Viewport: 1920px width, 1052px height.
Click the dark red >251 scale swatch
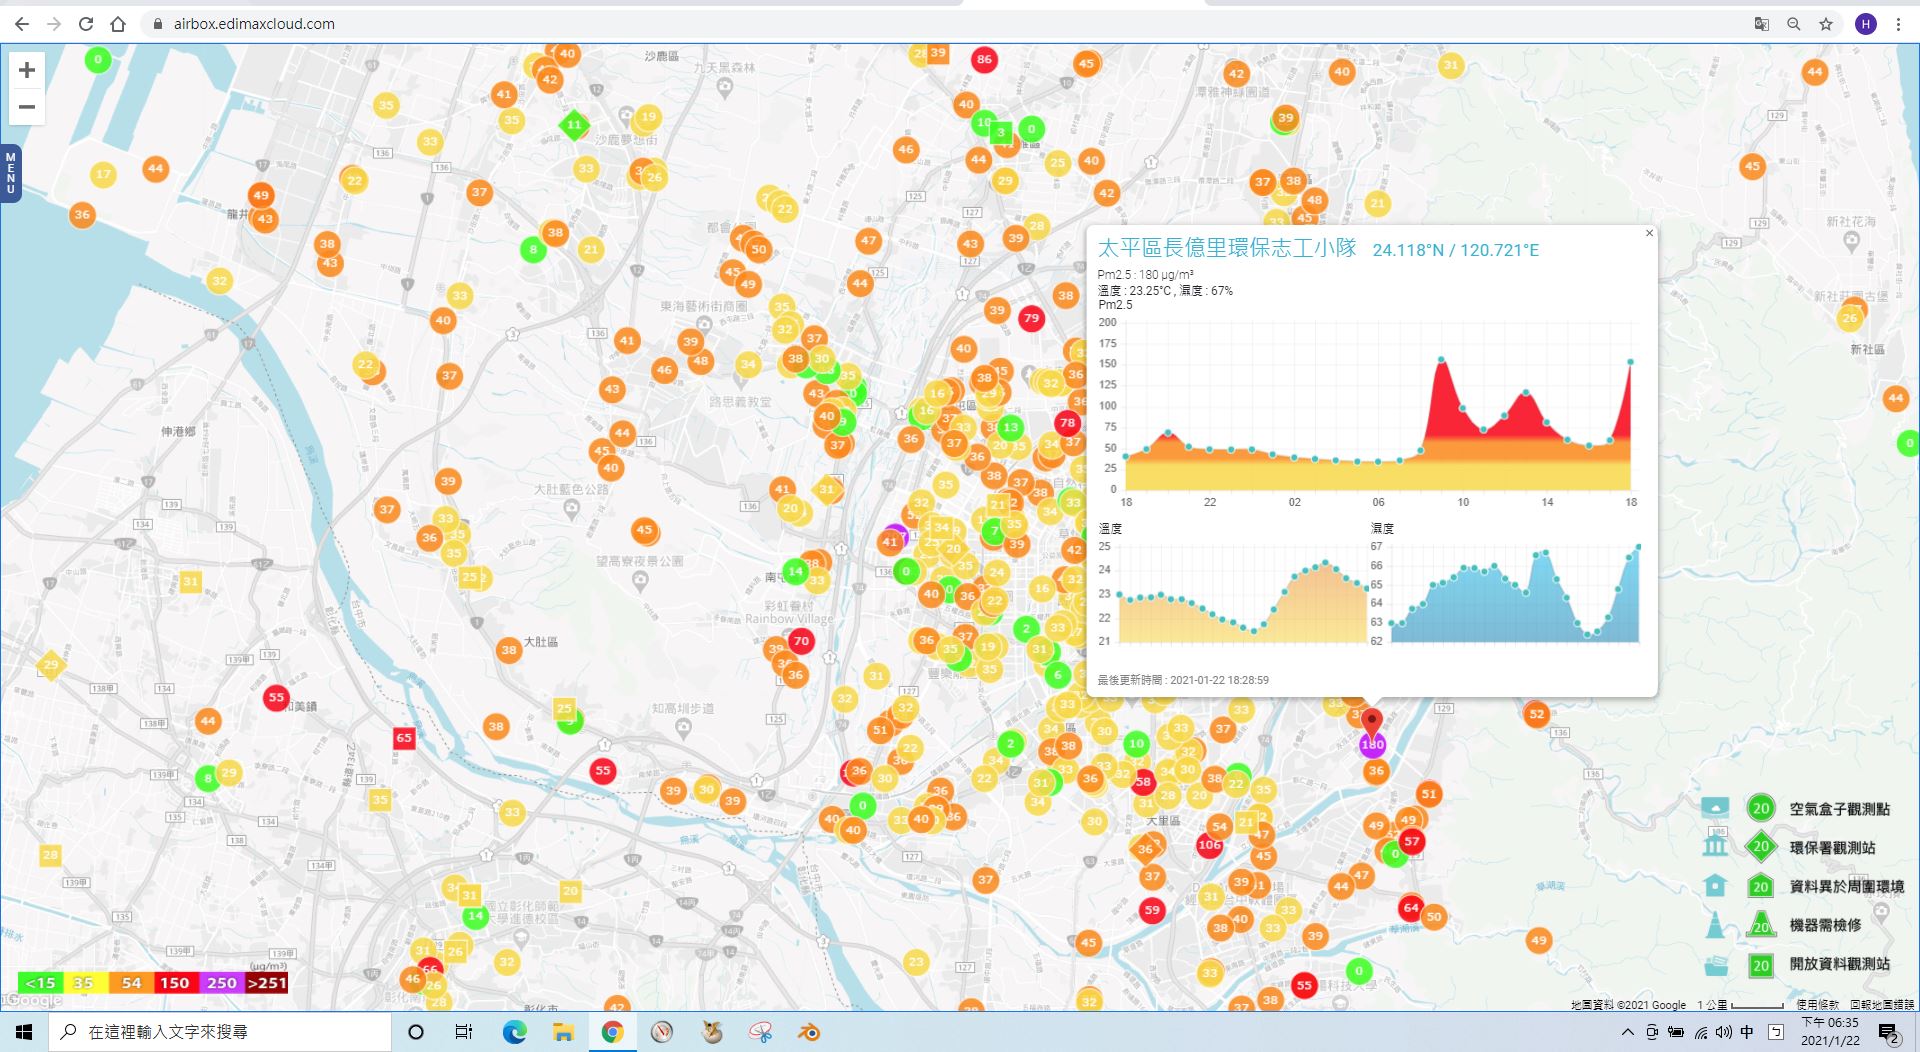pos(267,983)
